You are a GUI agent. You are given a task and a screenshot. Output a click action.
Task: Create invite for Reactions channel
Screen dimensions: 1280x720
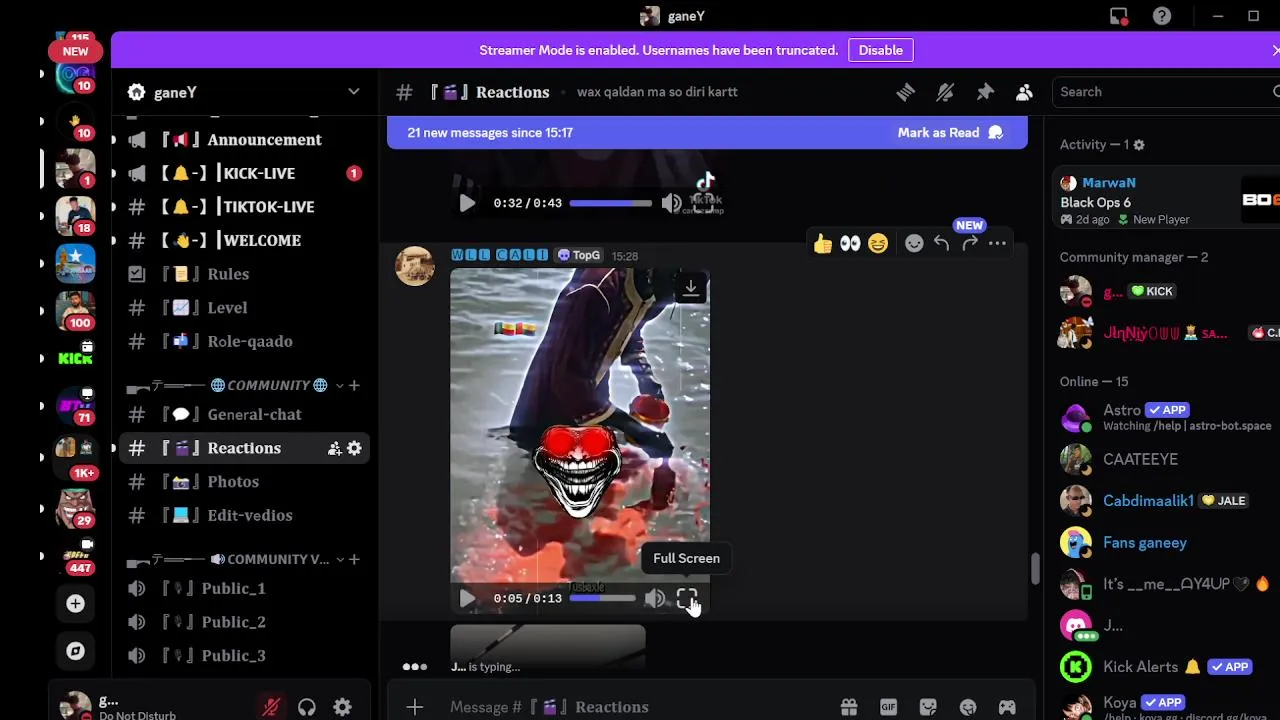tap(335, 448)
